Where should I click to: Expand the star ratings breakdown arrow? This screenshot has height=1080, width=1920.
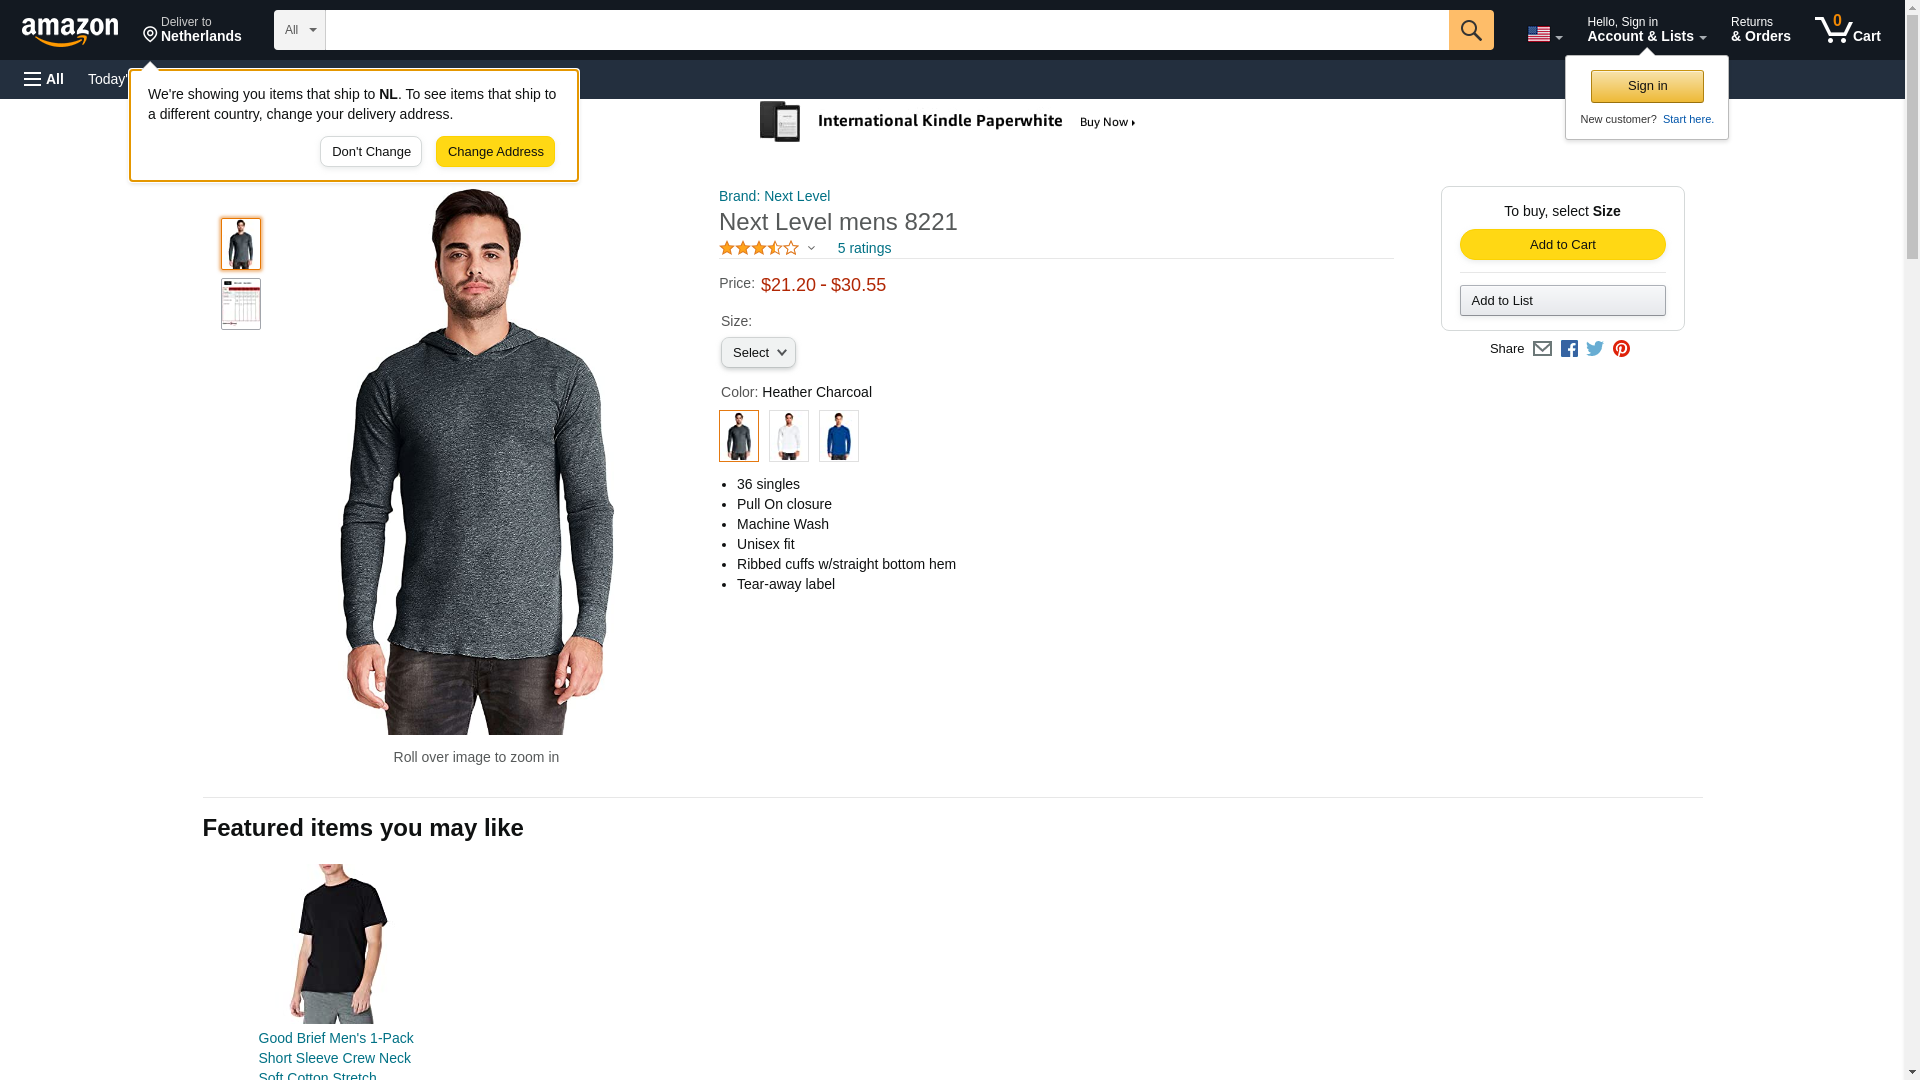point(811,248)
